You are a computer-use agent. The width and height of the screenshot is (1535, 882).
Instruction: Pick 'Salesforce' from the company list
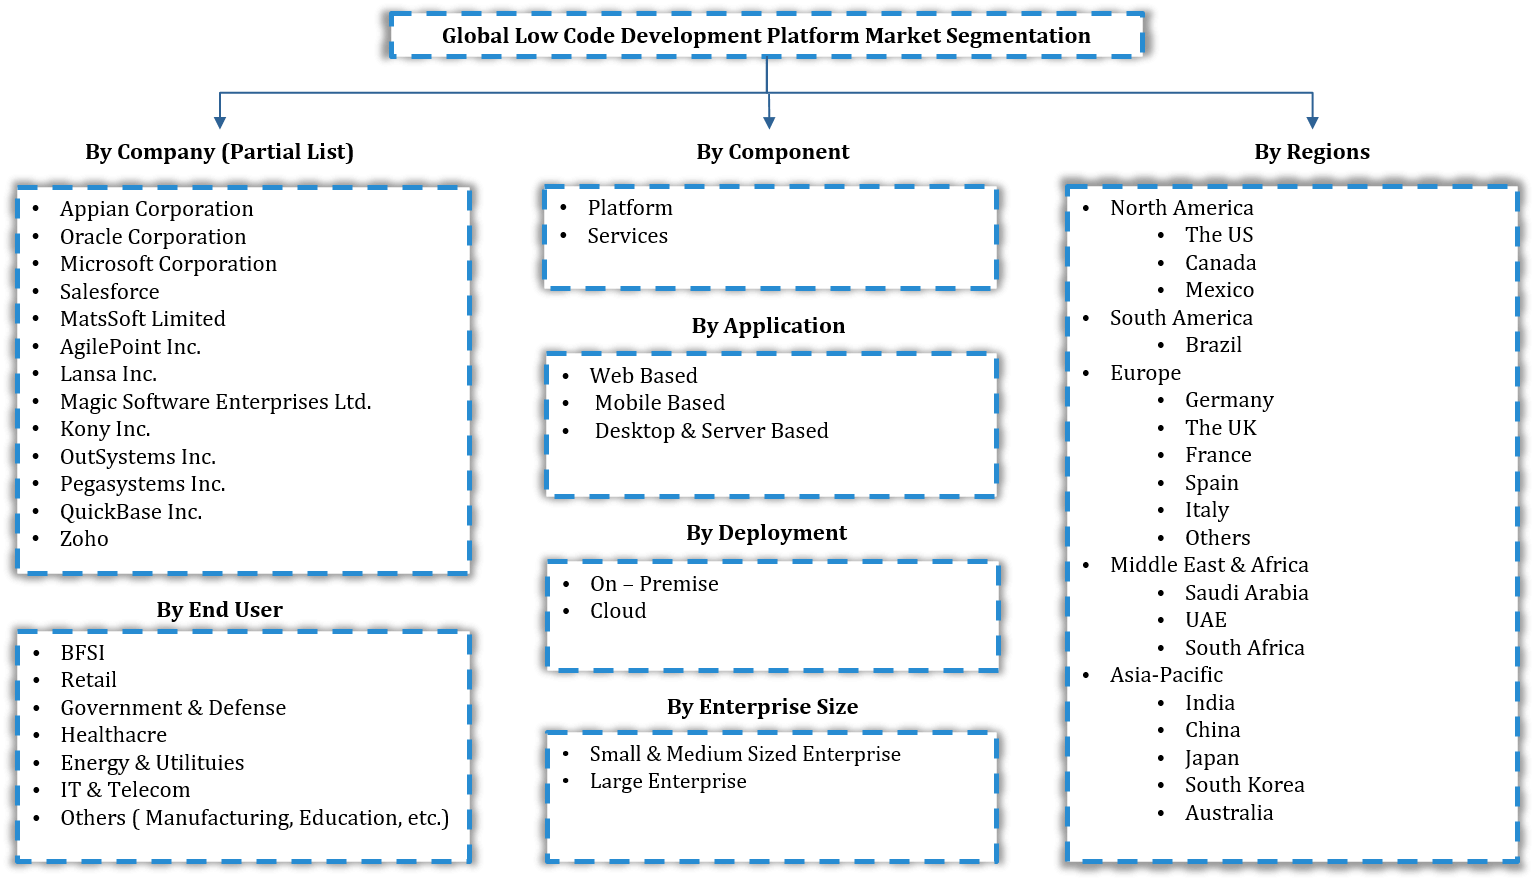[x=109, y=292]
